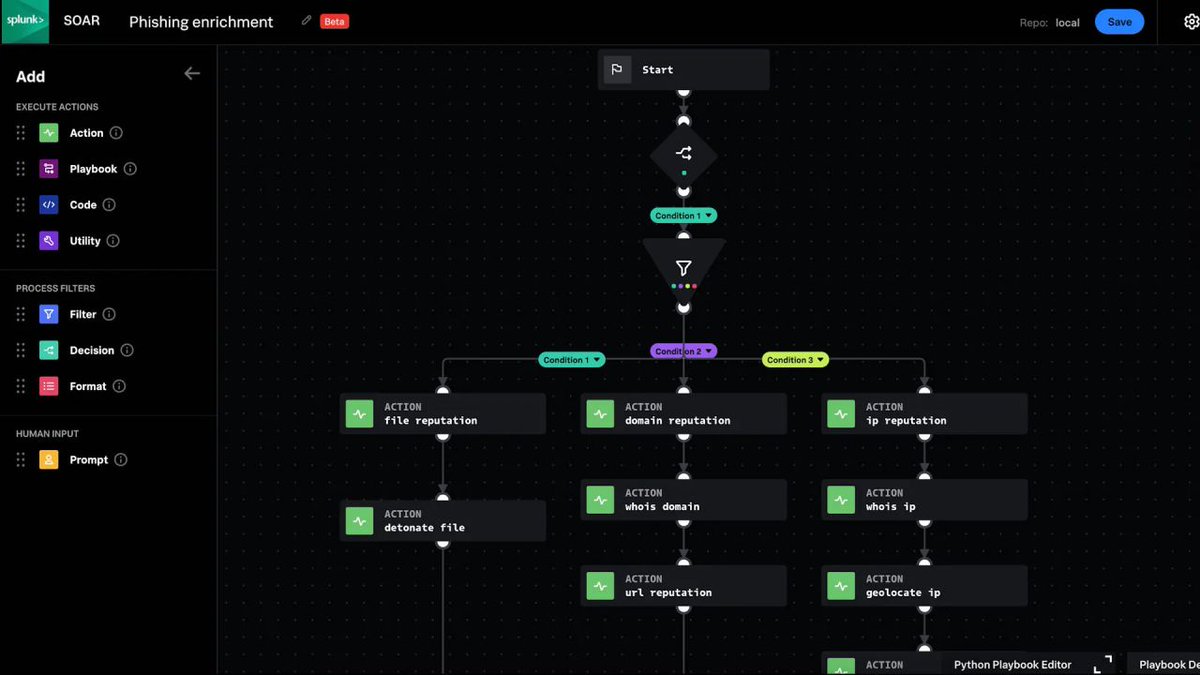The image size is (1200, 675).
Task: Open purple Condition 2 dropdown
Action: click(x=684, y=351)
